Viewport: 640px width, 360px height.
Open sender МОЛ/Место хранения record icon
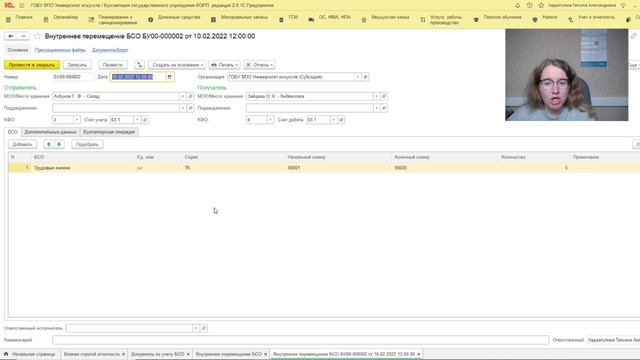(x=190, y=96)
